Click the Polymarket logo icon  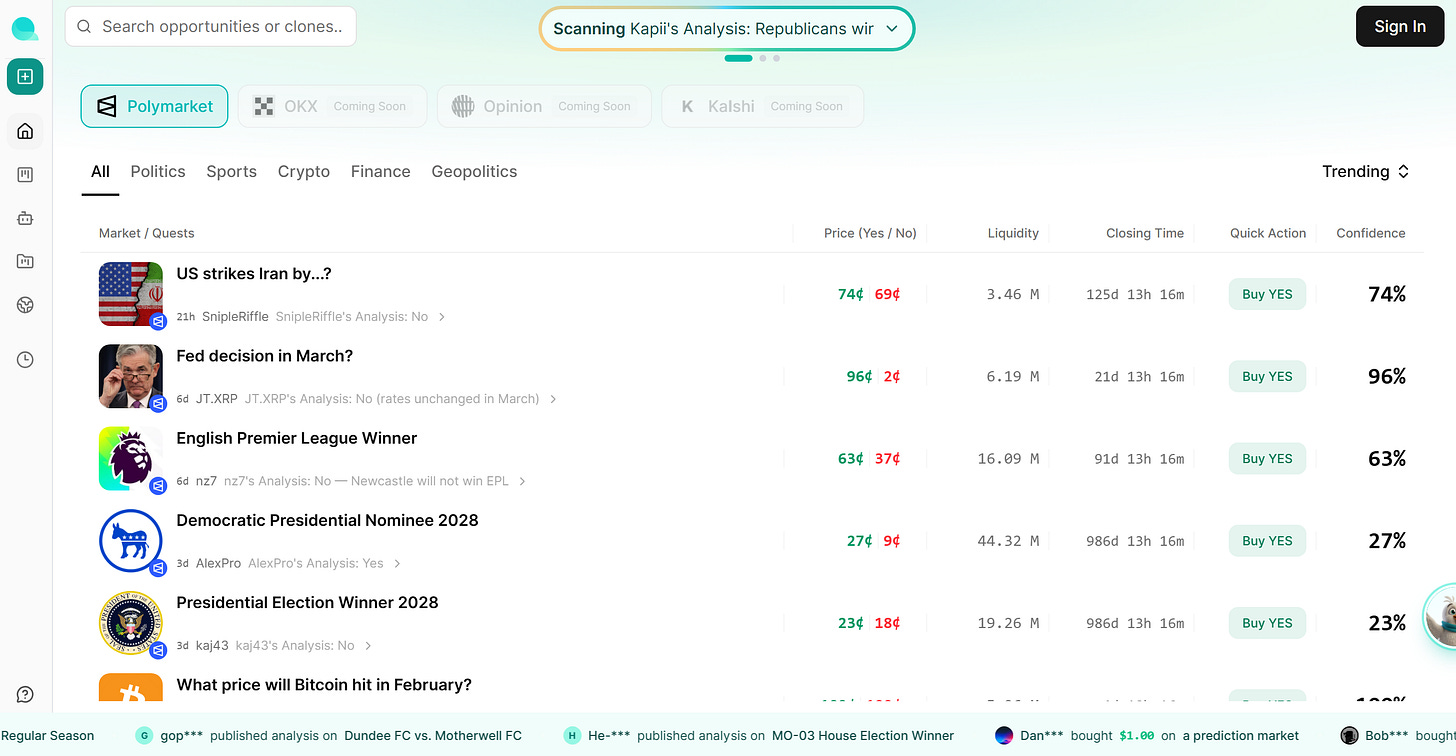(107, 106)
